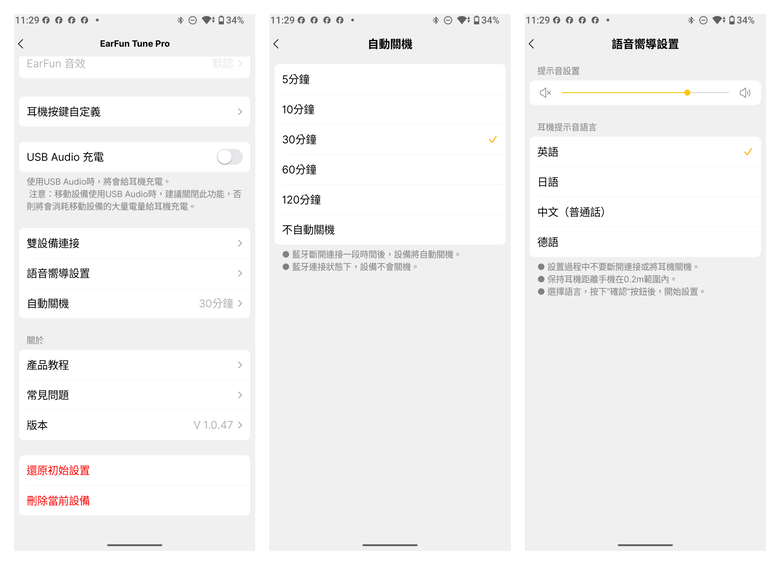Image resolution: width=780 pixels, height=565 pixels.
Task: Open 耳機按鍵自定義 settings
Action: (x=134, y=111)
